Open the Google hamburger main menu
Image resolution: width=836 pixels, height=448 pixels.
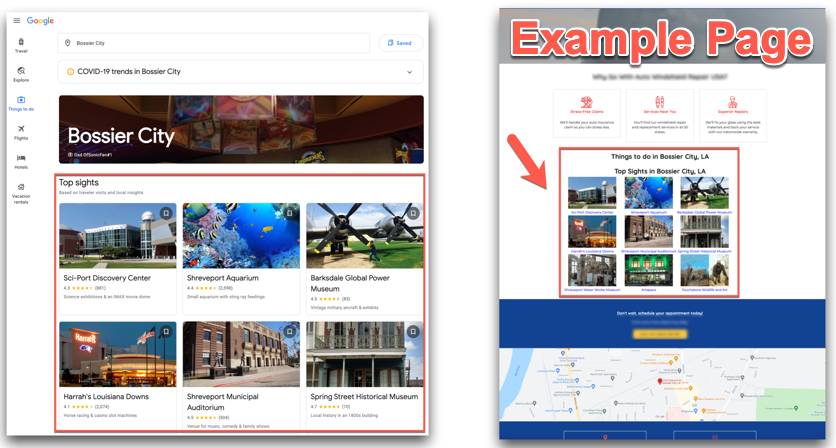(17, 21)
